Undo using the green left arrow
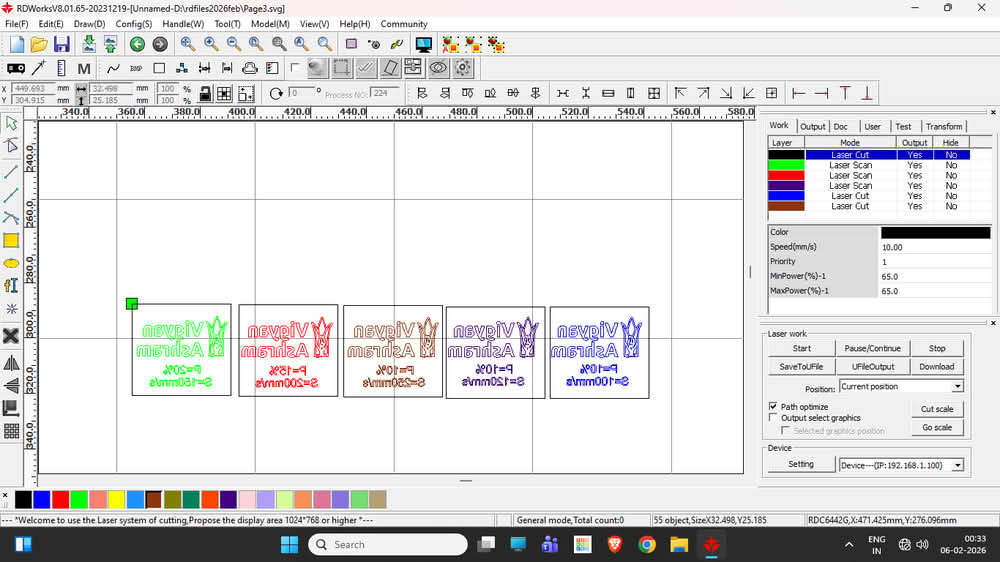 tap(137, 44)
